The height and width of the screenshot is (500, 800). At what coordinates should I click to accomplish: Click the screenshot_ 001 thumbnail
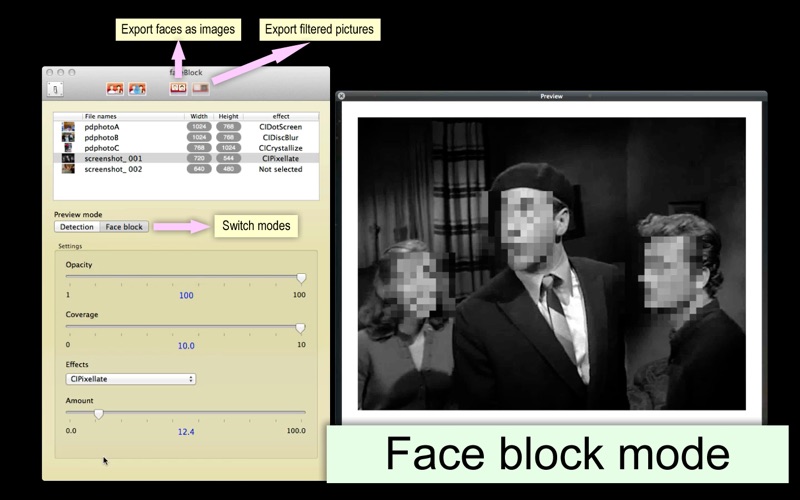(x=68, y=159)
